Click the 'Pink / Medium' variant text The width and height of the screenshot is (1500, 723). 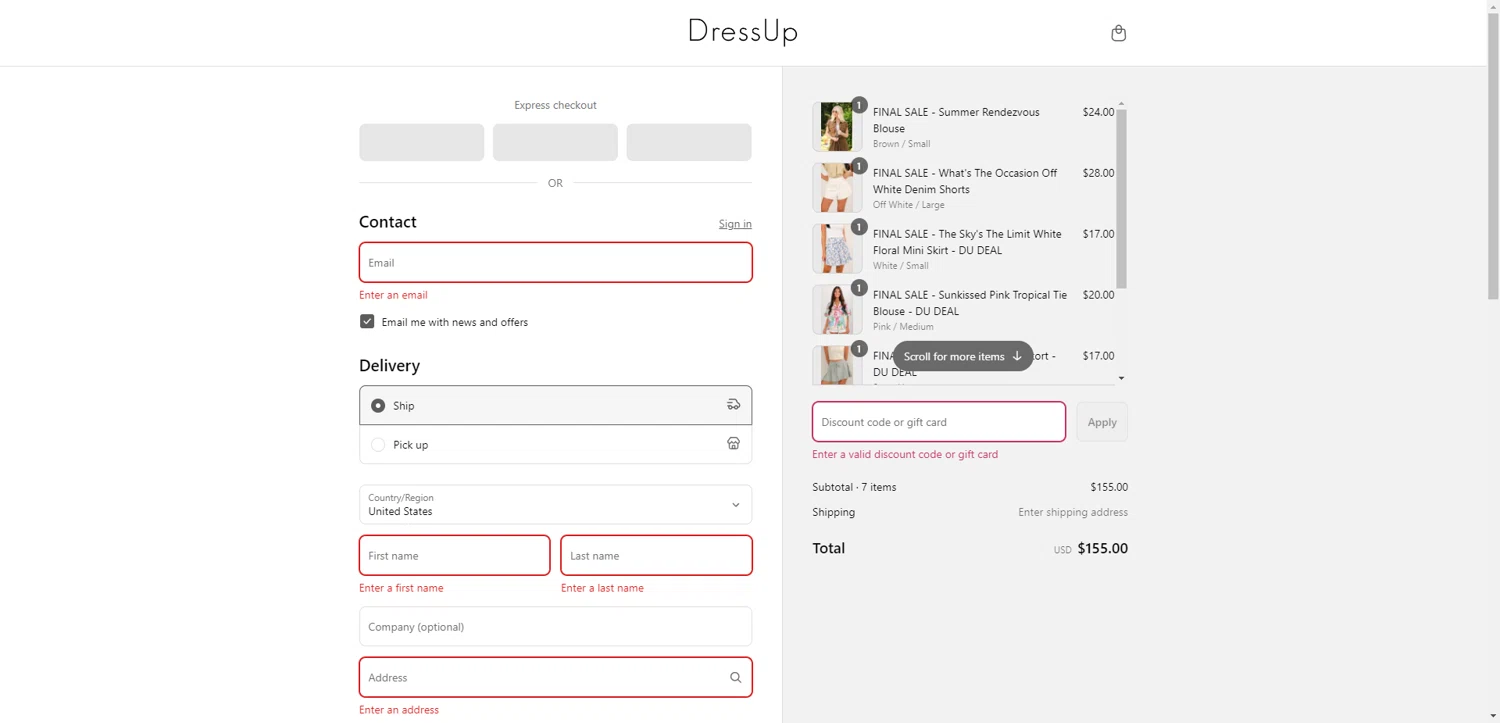click(x=903, y=327)
